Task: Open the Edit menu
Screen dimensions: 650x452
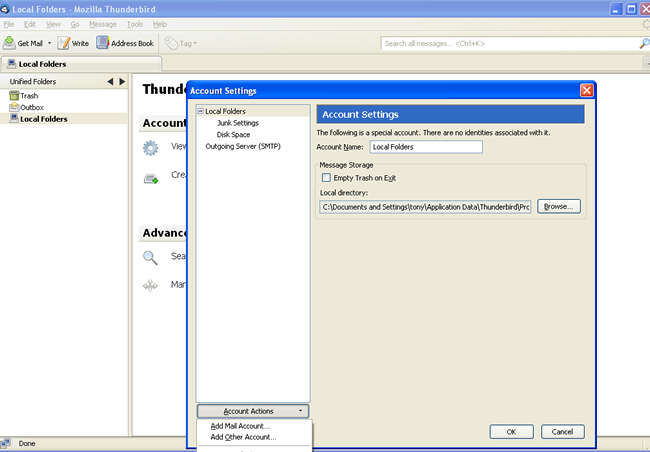Action: [30, 24]
